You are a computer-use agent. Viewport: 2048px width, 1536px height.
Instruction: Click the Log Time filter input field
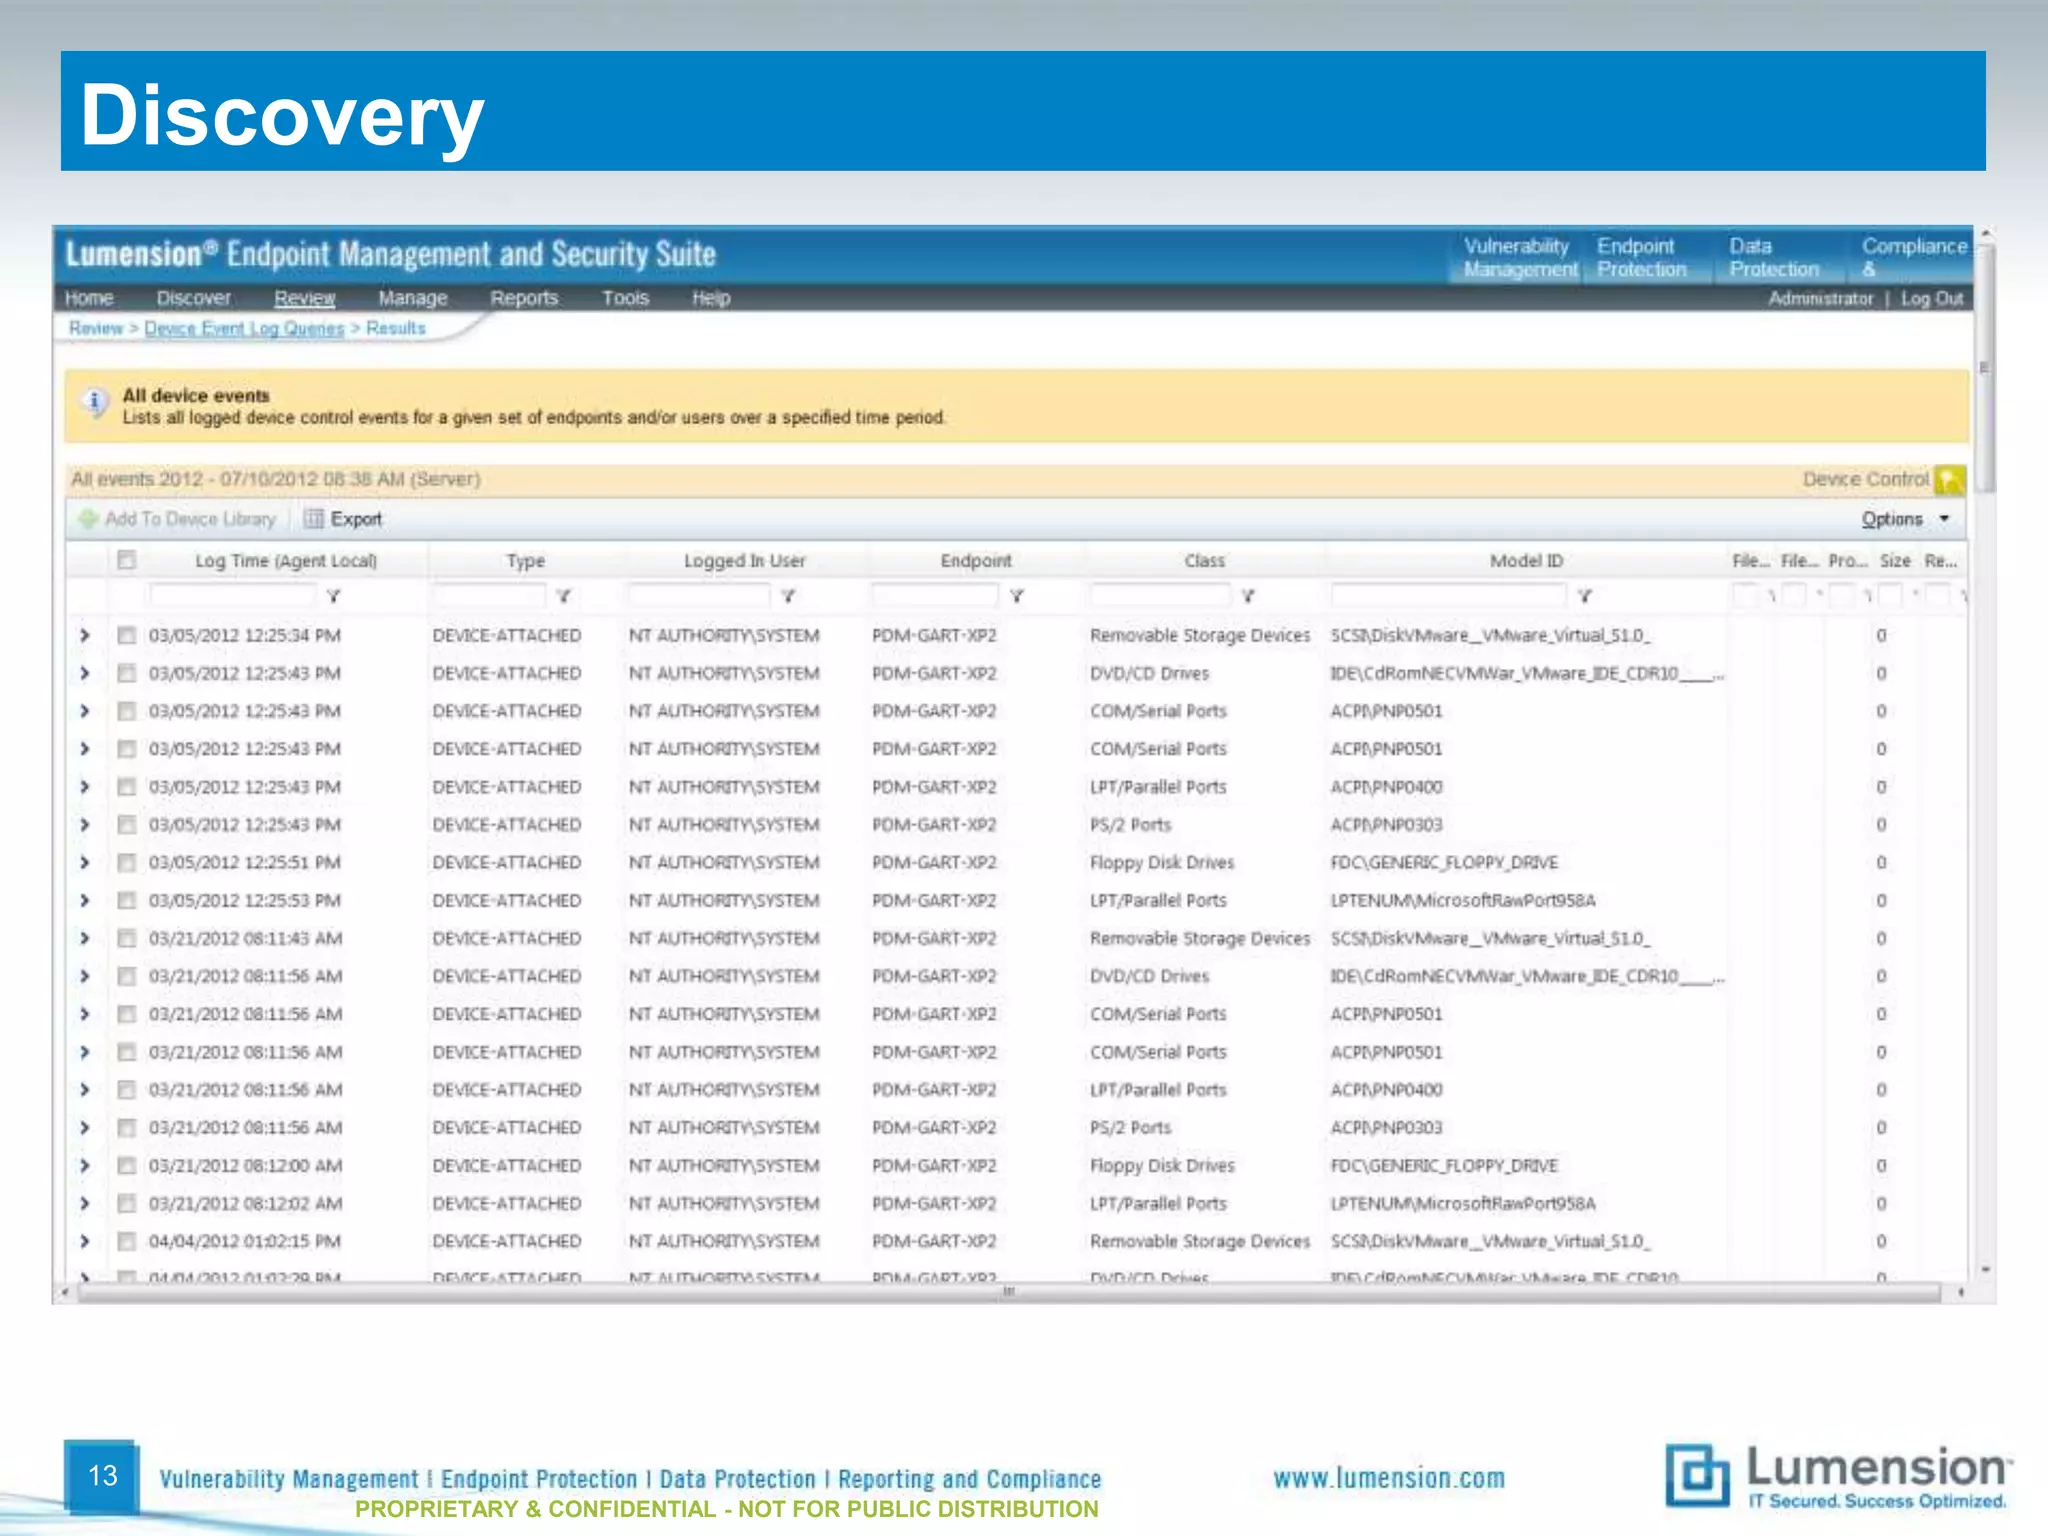click(231, 596)
